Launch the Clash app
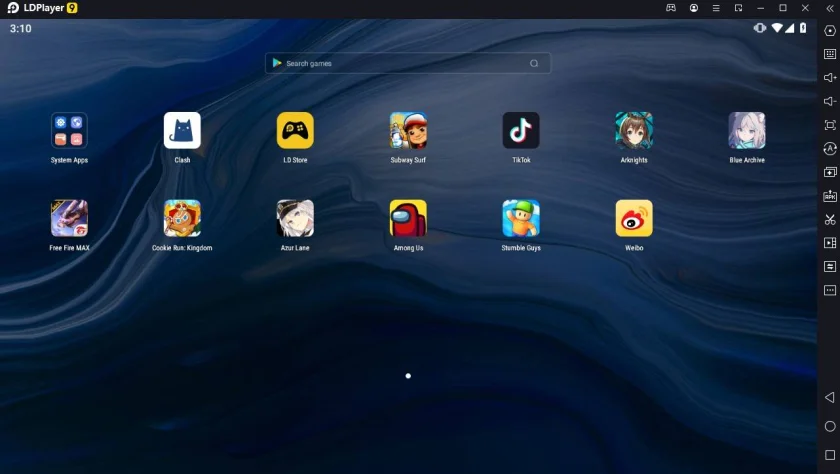Image resolution: width=840 pixels, height=474 pixels. (182, 130)
